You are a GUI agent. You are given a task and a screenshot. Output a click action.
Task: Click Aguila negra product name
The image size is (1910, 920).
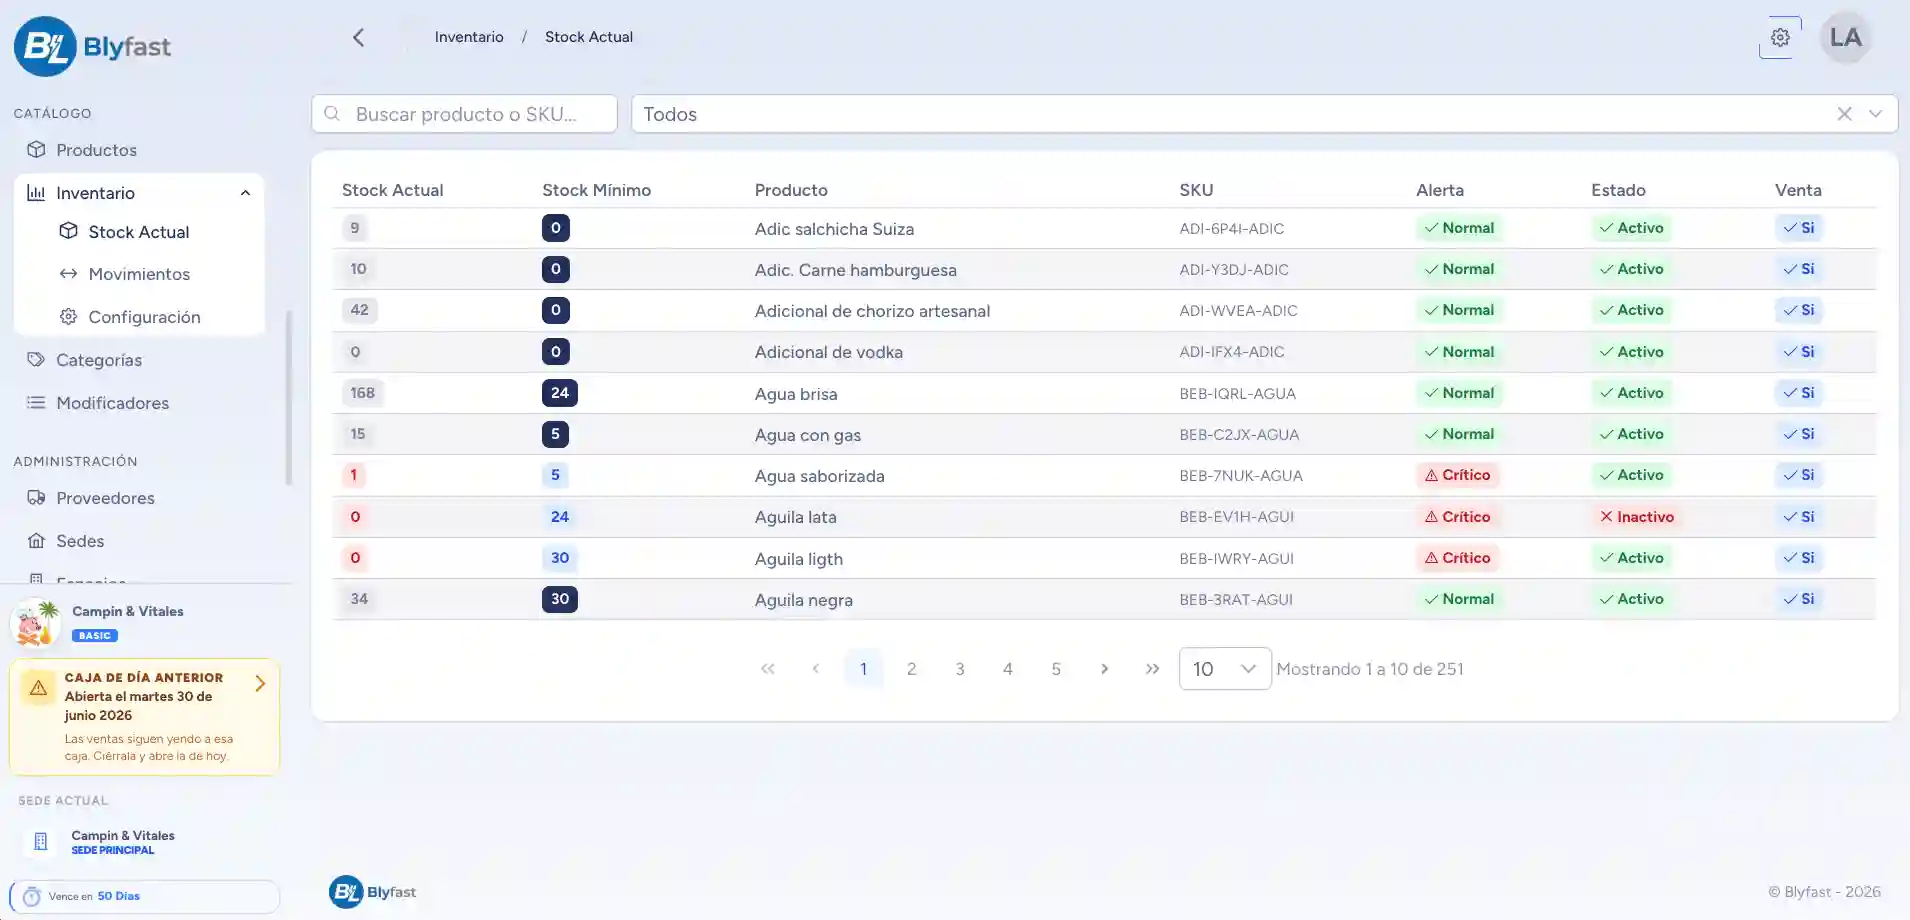point(803,600)
